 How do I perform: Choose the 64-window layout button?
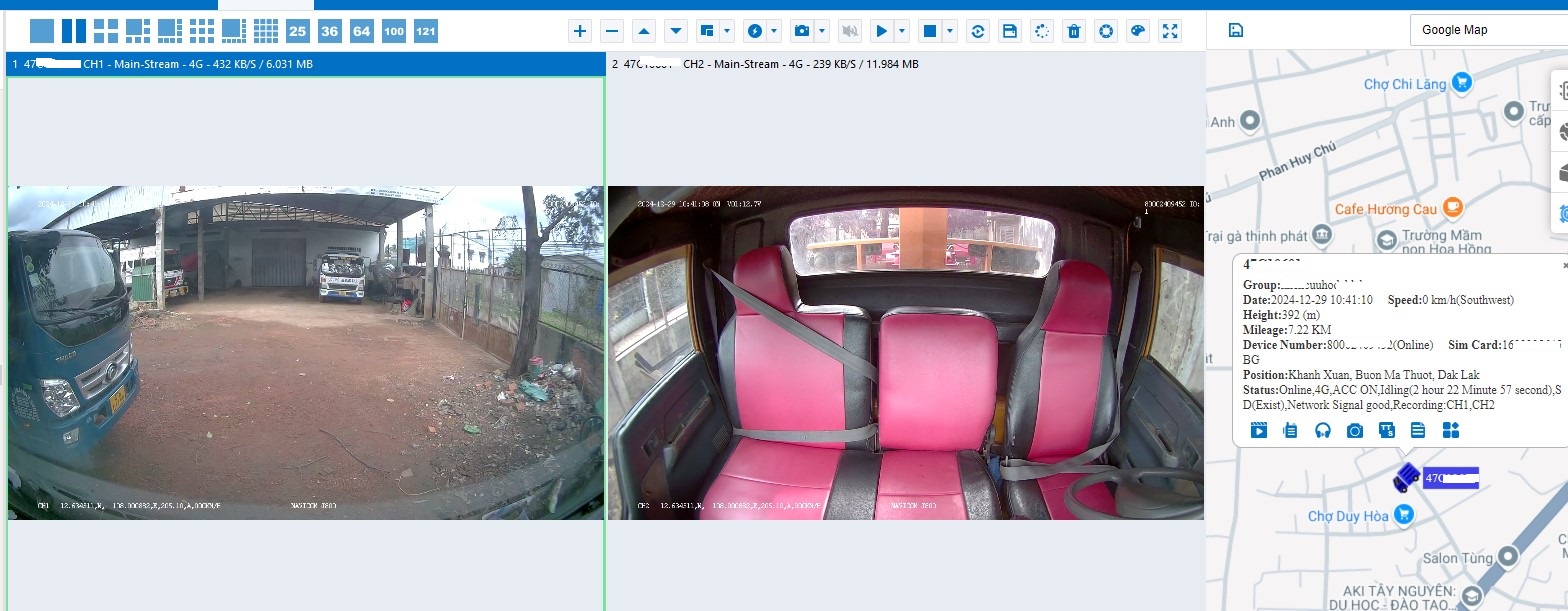362,31
